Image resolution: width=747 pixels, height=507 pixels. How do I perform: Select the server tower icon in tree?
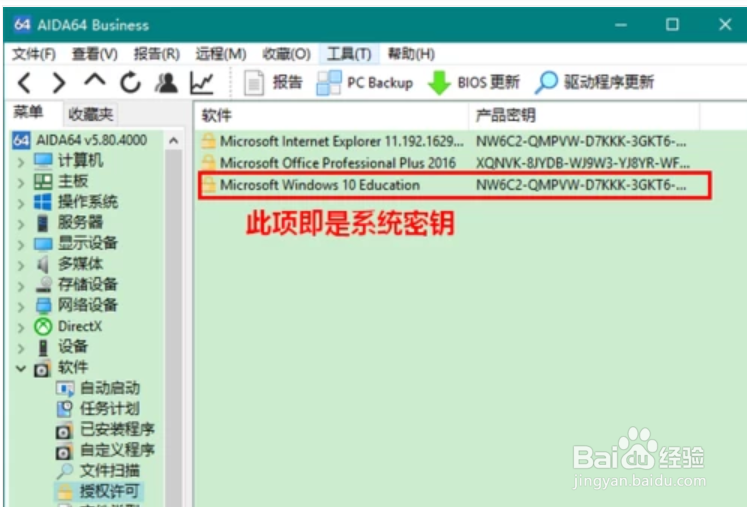point(42,223)
